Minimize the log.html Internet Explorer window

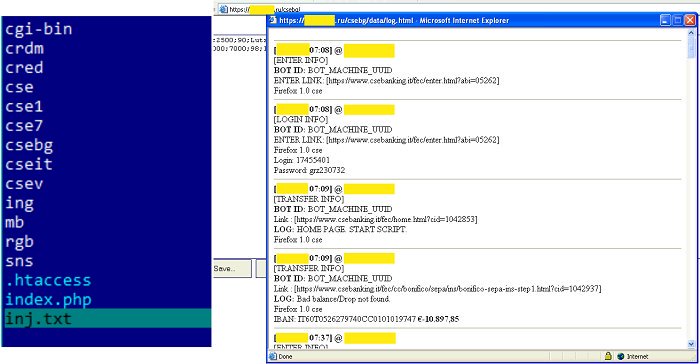tap(665, 20)
